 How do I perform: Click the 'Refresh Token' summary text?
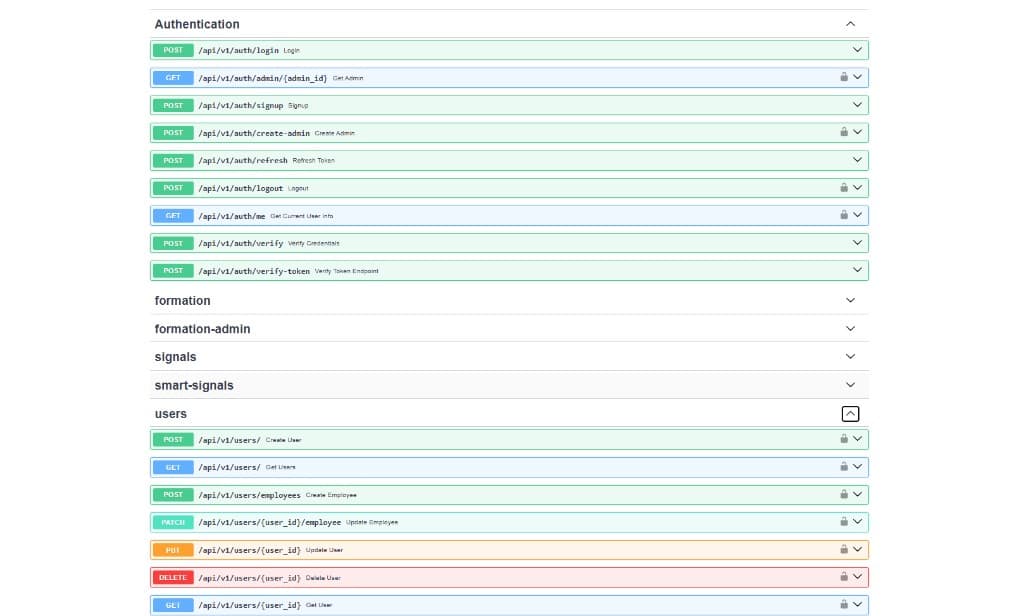[x=313, y=161]
